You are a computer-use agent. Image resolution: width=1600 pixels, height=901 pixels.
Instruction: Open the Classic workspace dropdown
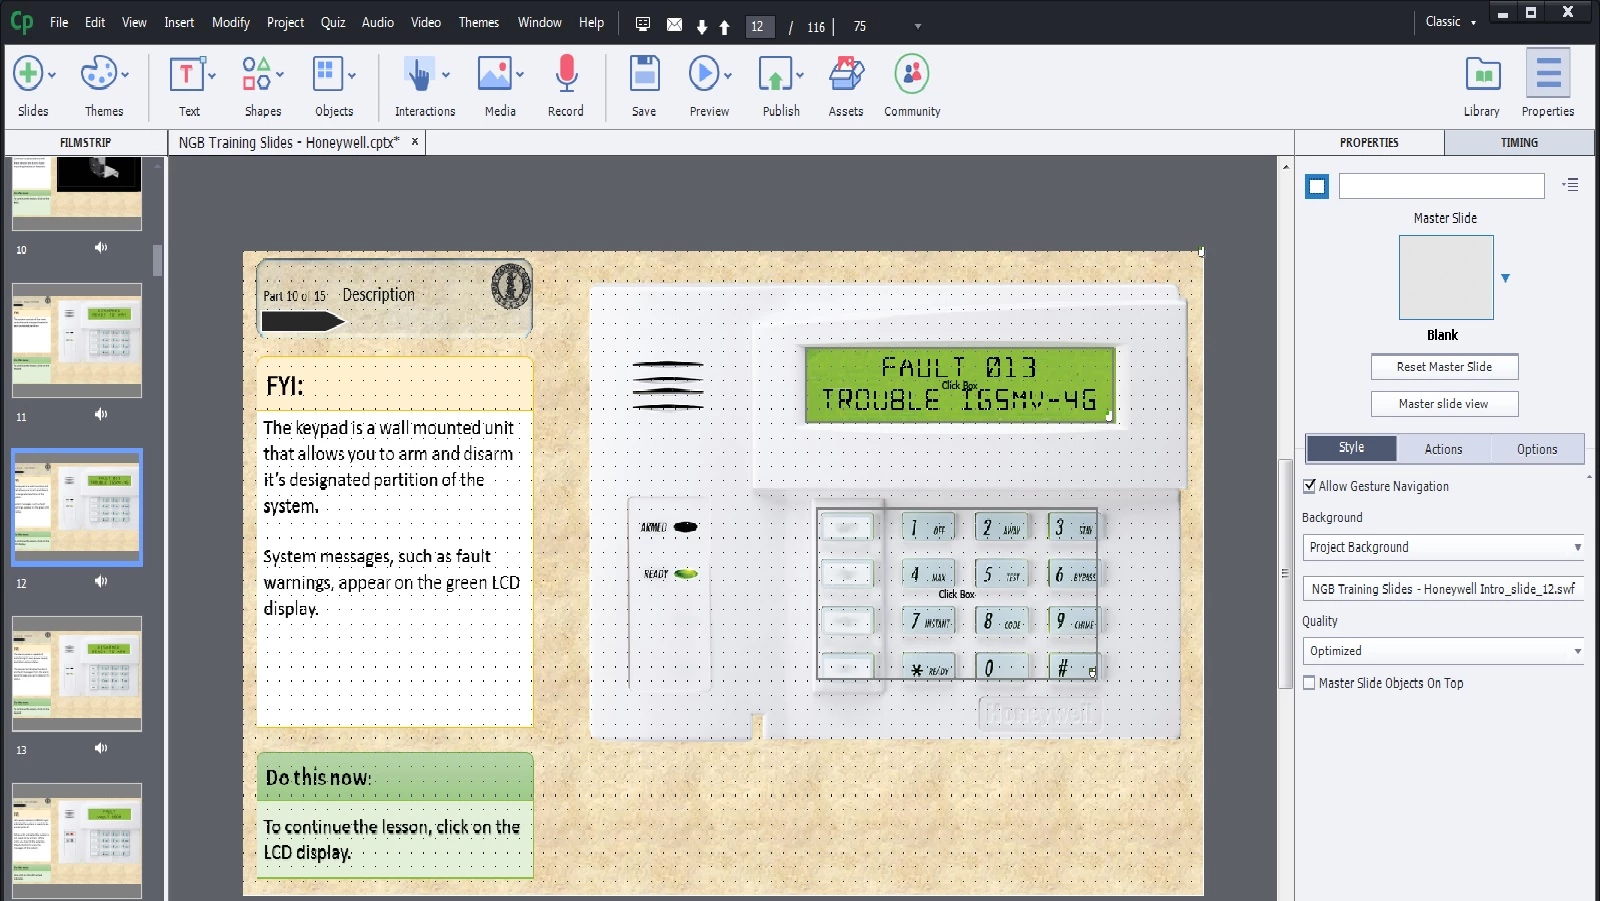pyautogui.click(x=1450, y=22)
